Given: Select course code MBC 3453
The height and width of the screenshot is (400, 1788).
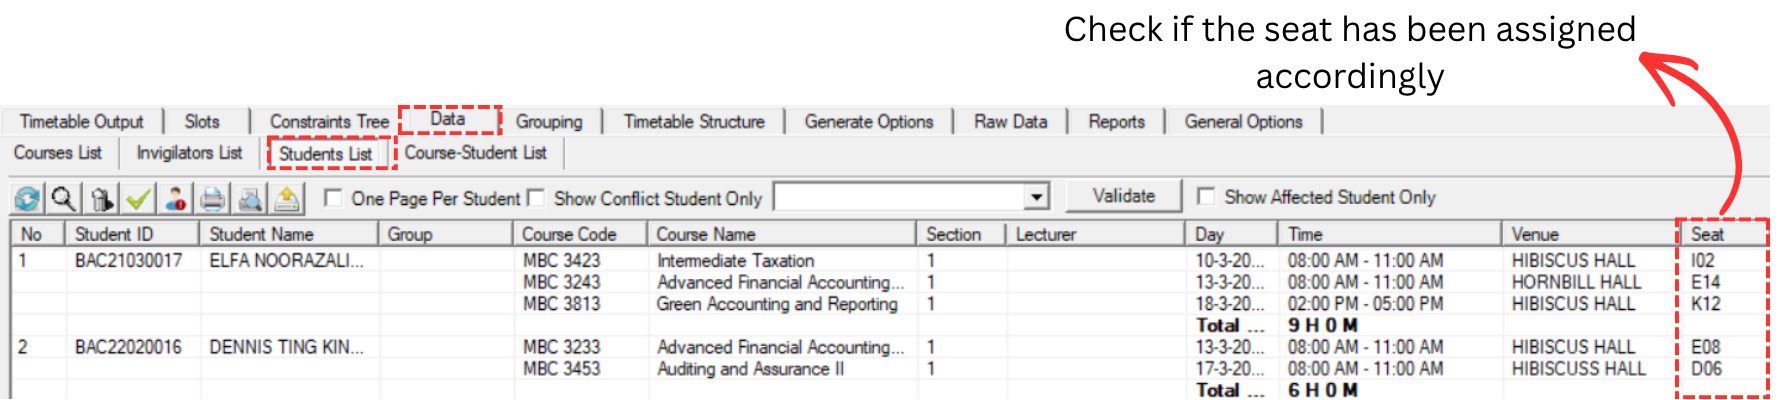Looking at the screenshot, I should 562,369.
